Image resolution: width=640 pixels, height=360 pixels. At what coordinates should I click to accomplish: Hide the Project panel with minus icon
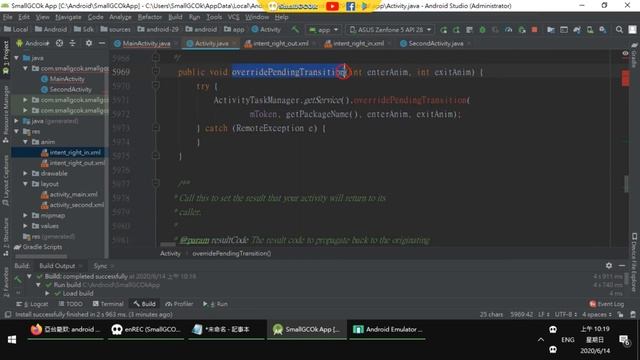(x=102, y=43)
